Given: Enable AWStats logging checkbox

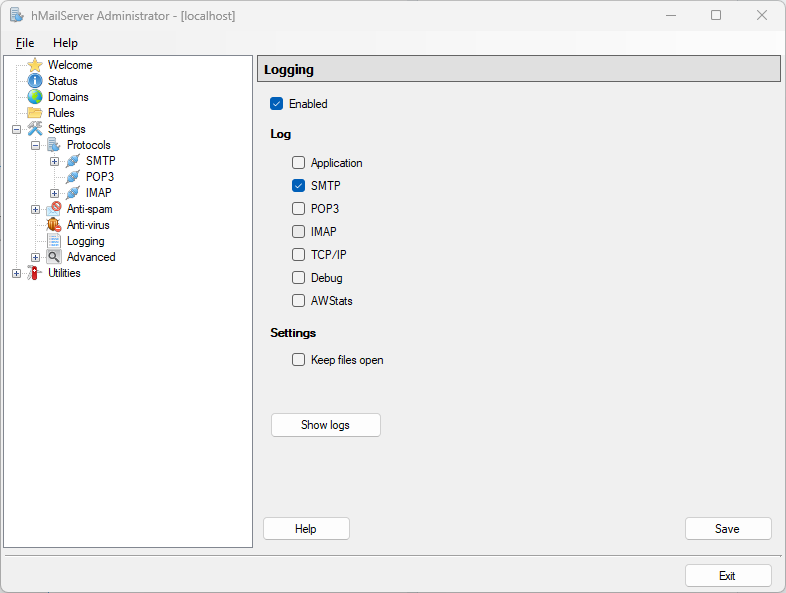Looking at the screenshot, I should coord(298,301).
